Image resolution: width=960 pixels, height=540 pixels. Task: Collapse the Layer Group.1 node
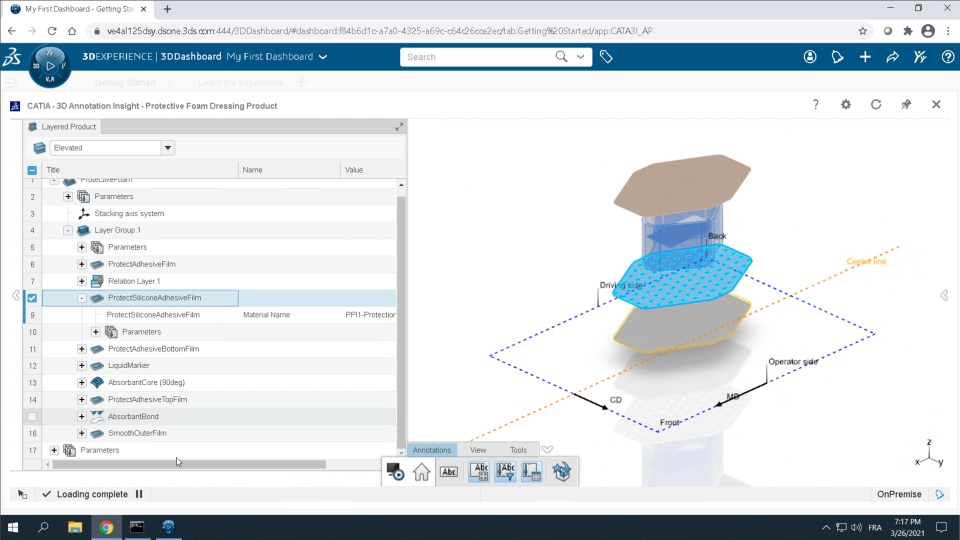tap(68, 230)
